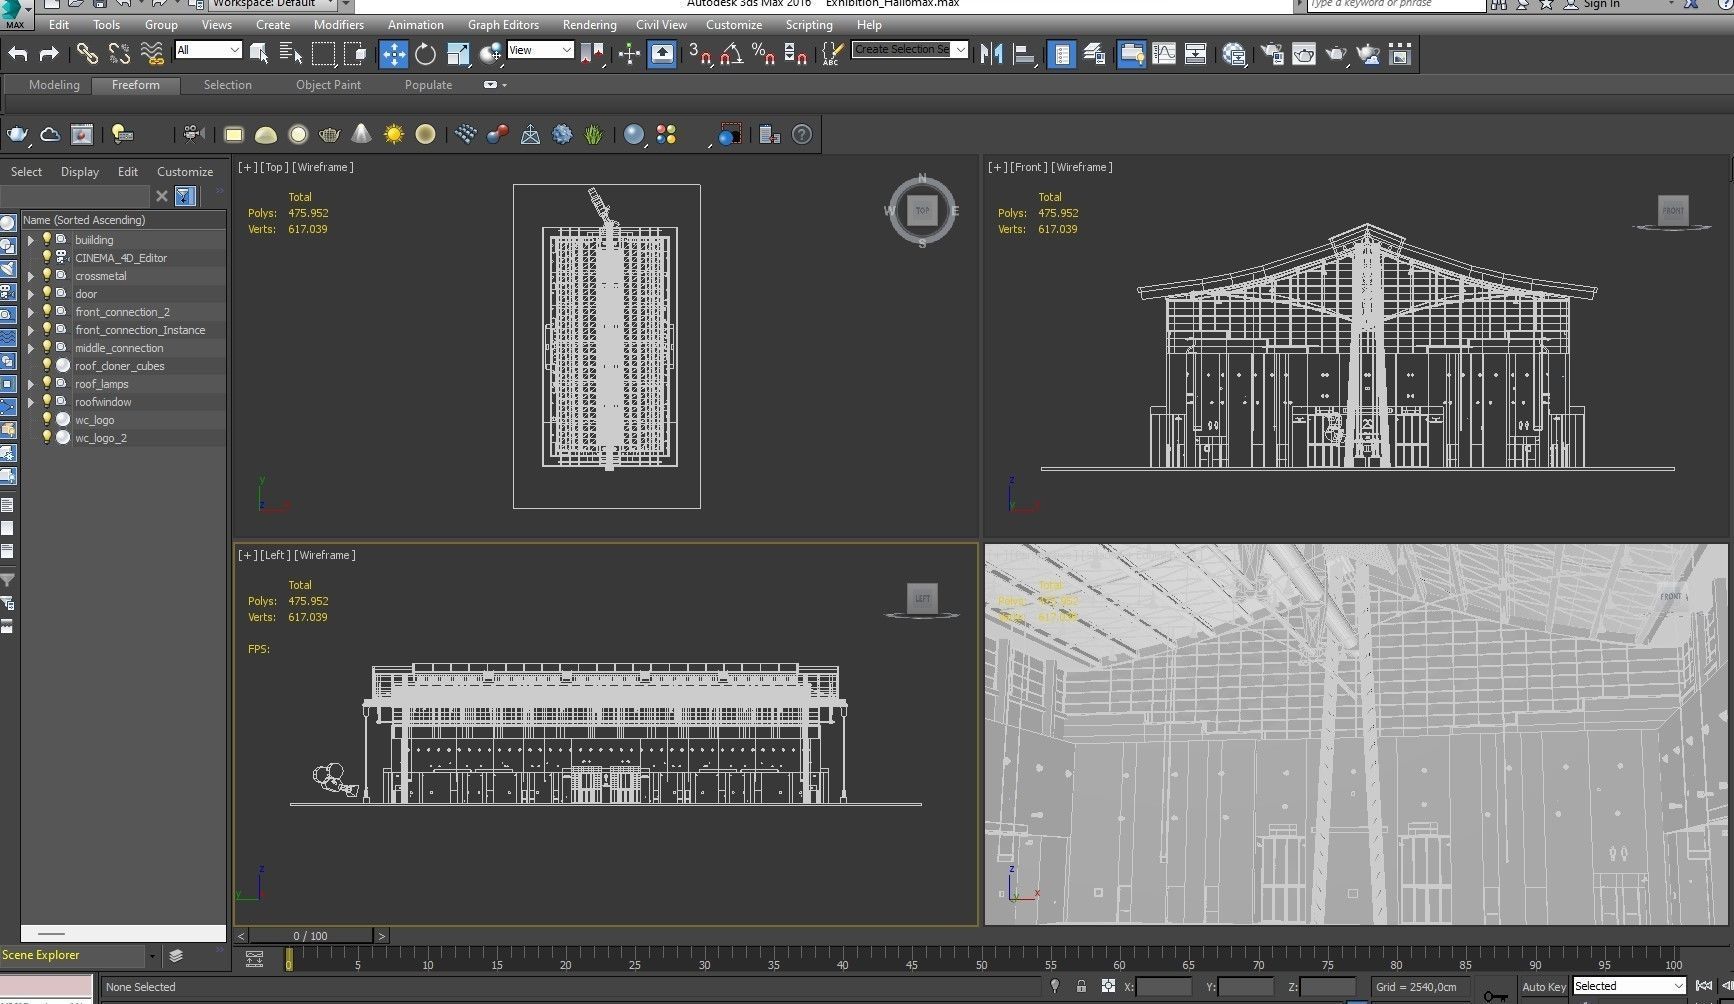Open the Customize menu in Scene Explorer
This screenshot has width=1734, height=1004.
click(x=185, y=172)
